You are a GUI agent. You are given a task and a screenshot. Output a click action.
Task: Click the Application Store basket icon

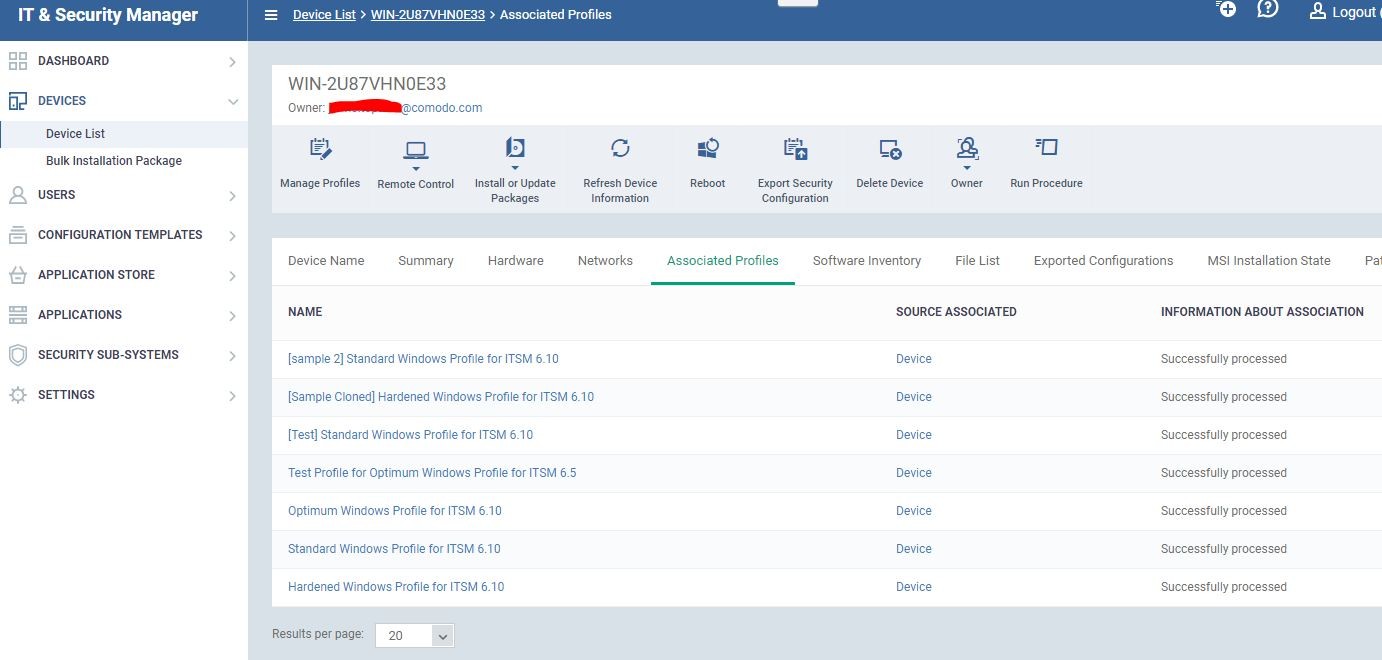(x=18, y=275)
